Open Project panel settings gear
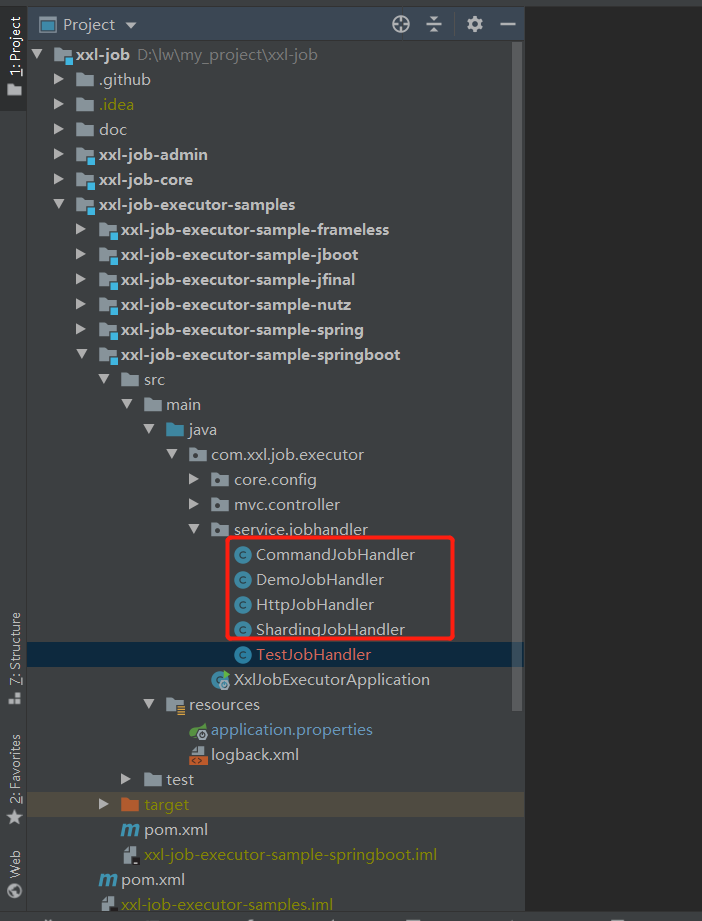The height and width of the screenshot is (921, 702). pyautogui.click(x=475, y=24)
